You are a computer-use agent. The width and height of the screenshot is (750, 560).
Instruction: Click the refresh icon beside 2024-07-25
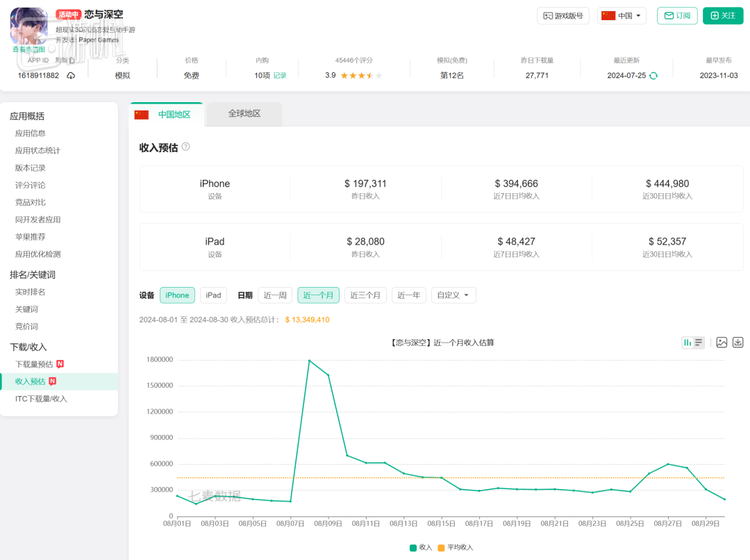(x=653, y=76)
